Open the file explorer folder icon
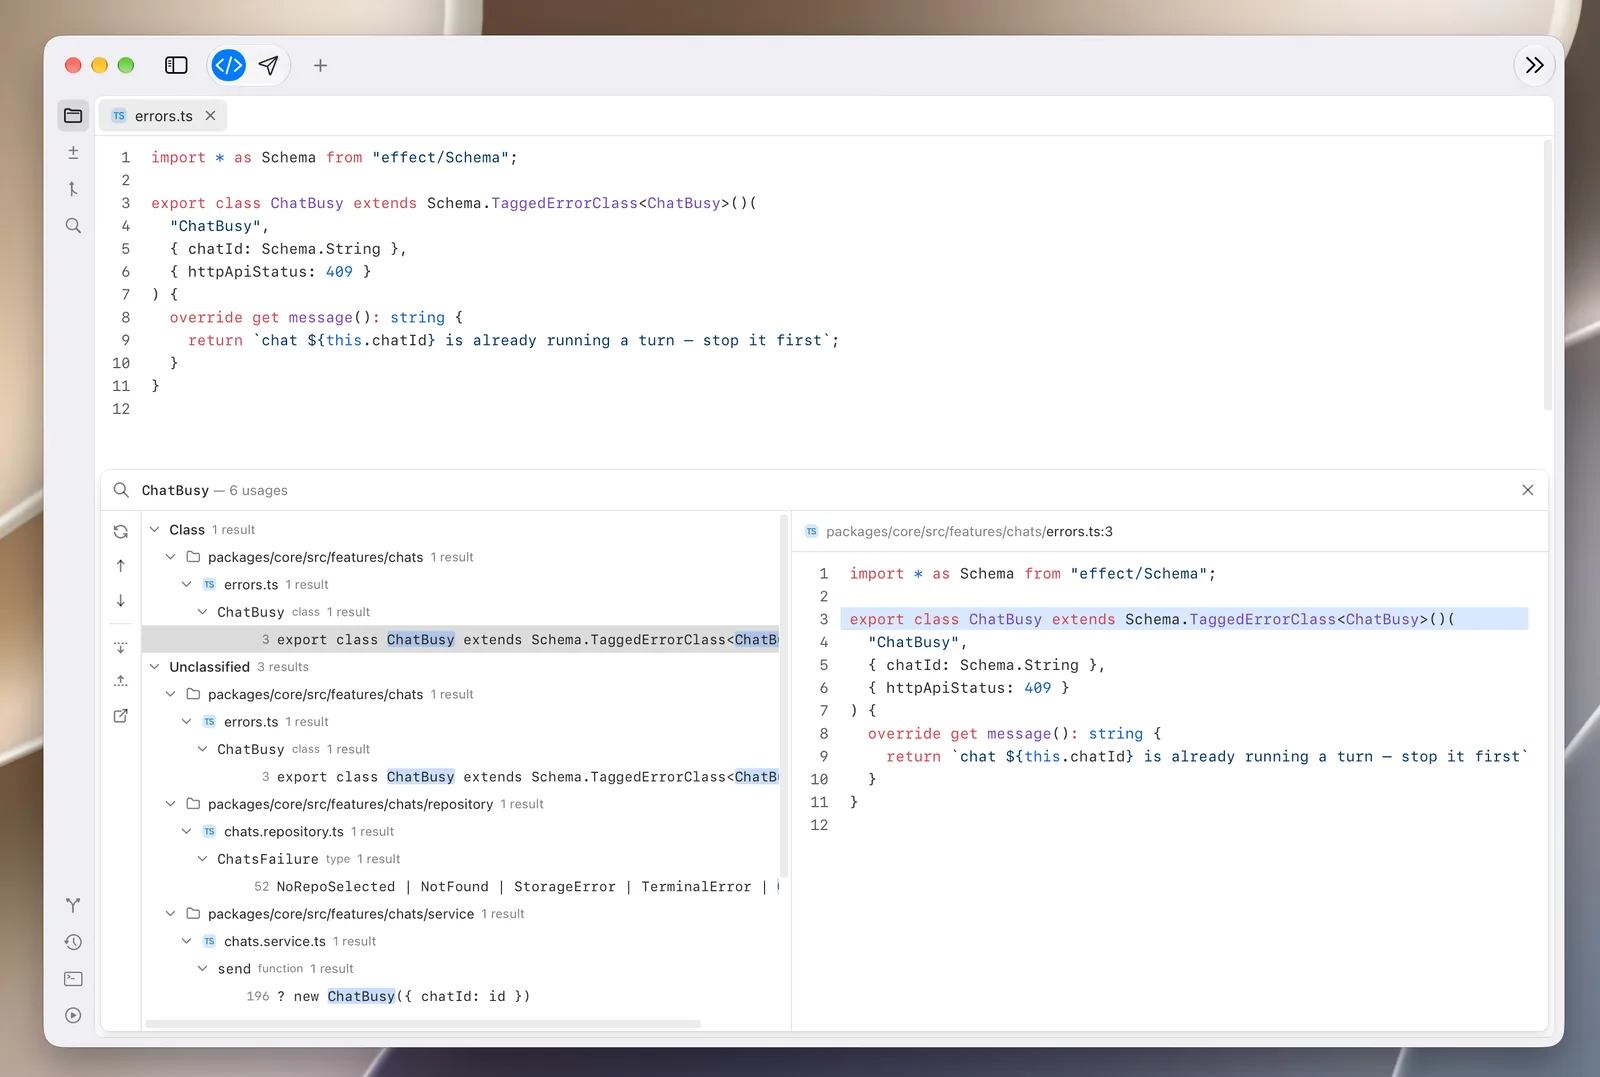The height and width of the screenshot is (1077, 1600). click(73, 116)
